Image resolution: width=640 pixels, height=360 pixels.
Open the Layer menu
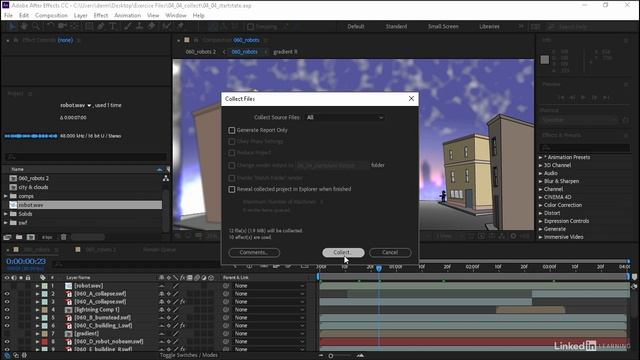[x=80, y=16]
